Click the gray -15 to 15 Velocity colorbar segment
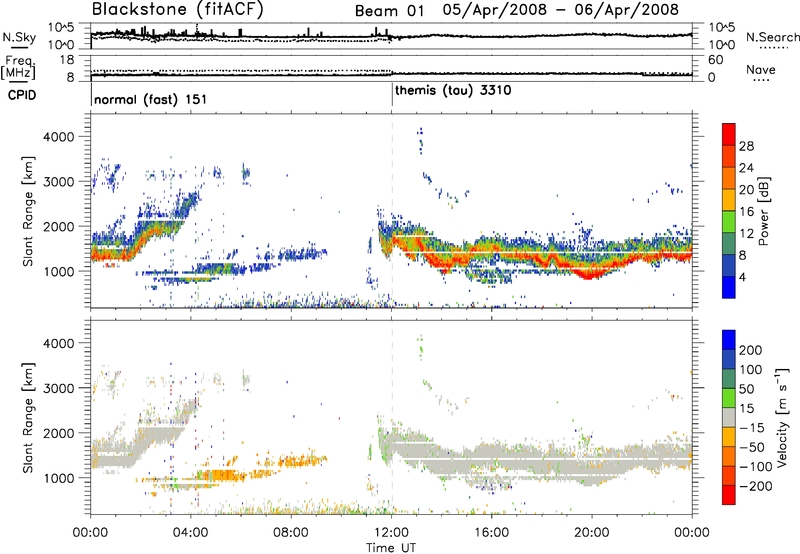 click(729, 417)
